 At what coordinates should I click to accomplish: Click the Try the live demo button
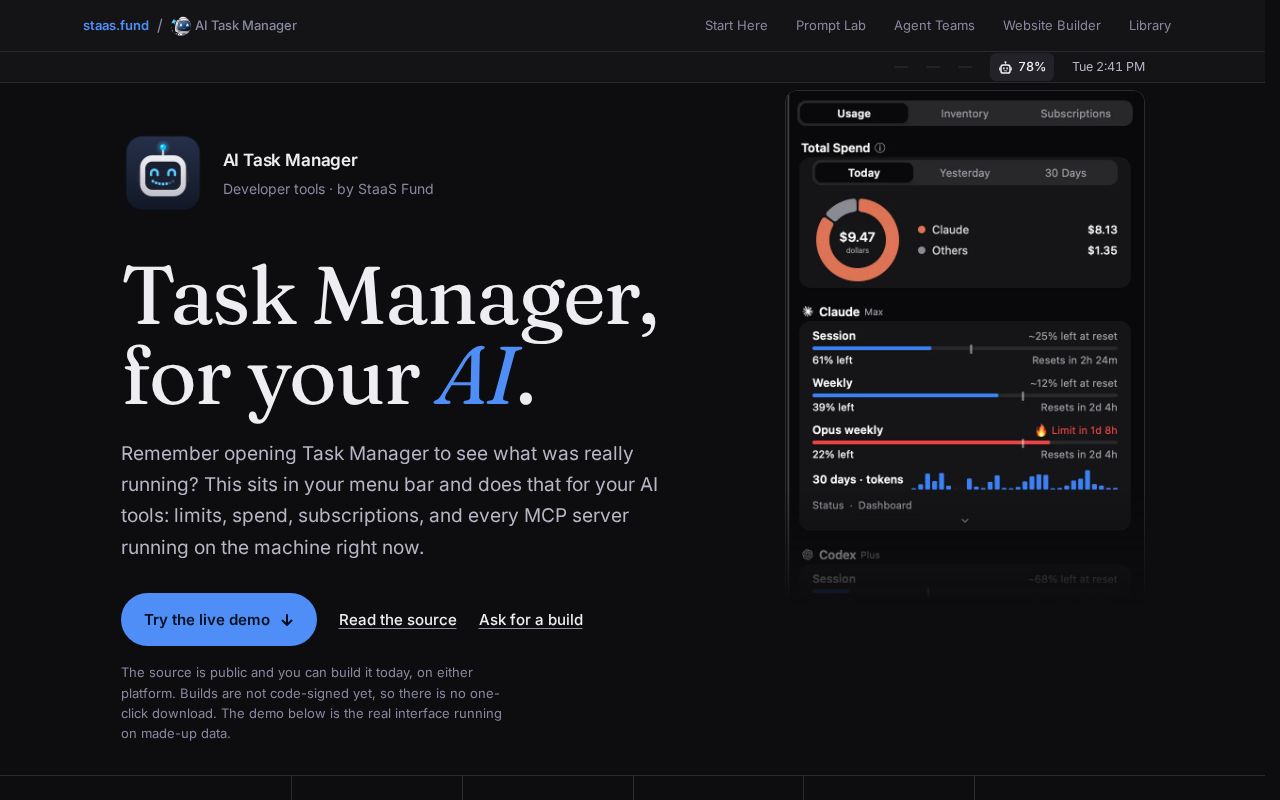219,620
